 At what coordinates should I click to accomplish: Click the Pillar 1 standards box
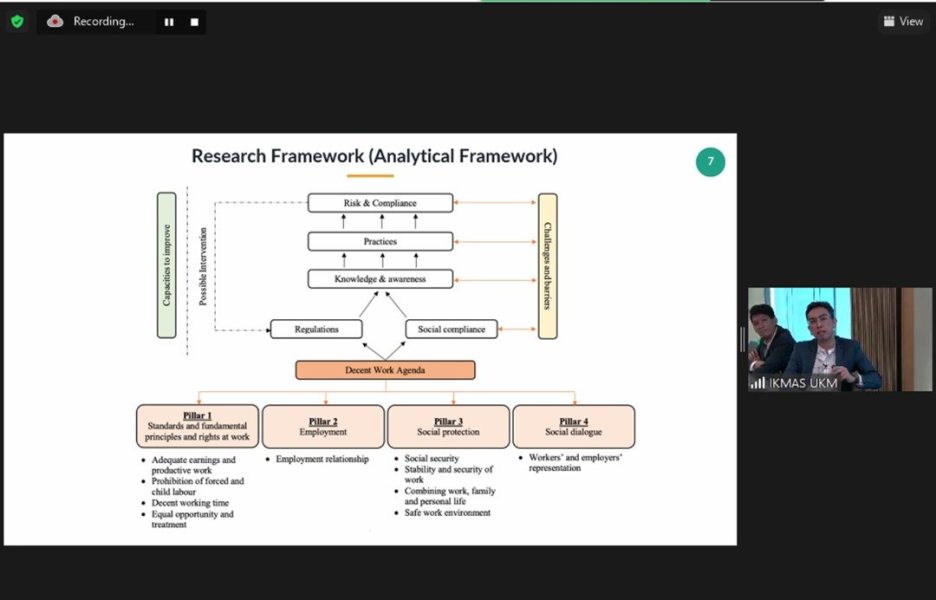coord(197,426)
